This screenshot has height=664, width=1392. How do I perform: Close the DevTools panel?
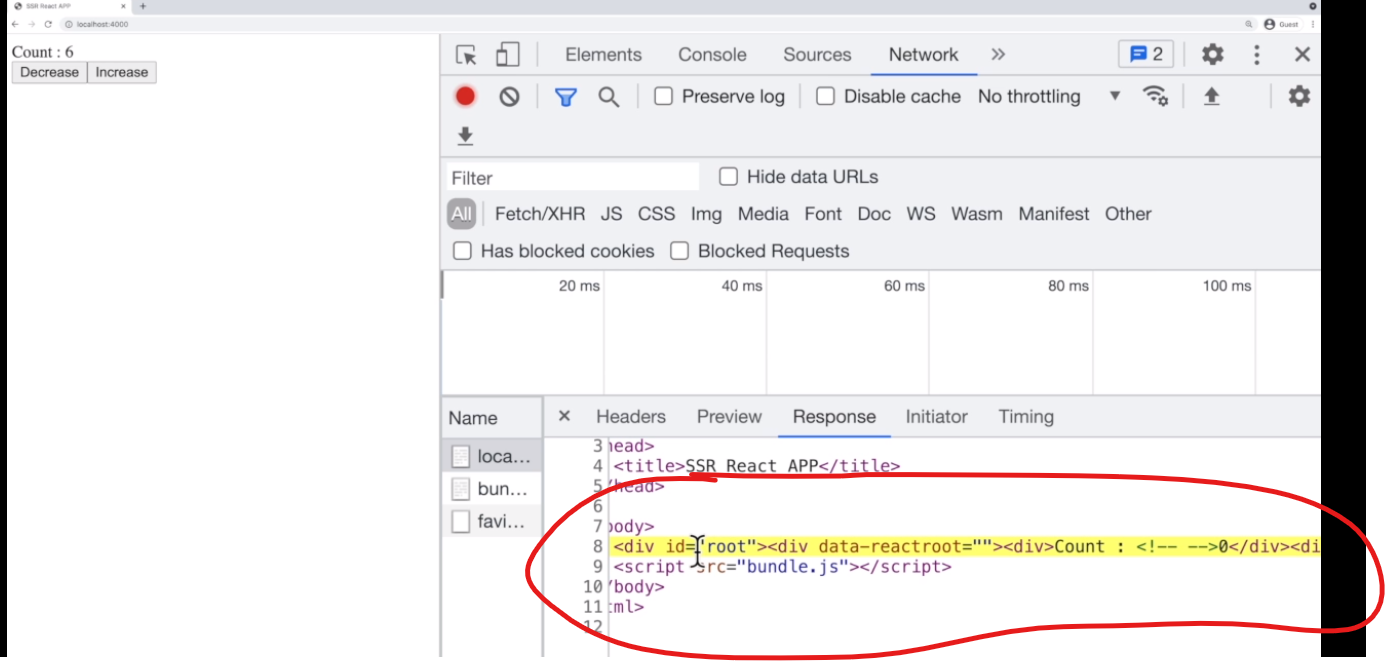1302,55
